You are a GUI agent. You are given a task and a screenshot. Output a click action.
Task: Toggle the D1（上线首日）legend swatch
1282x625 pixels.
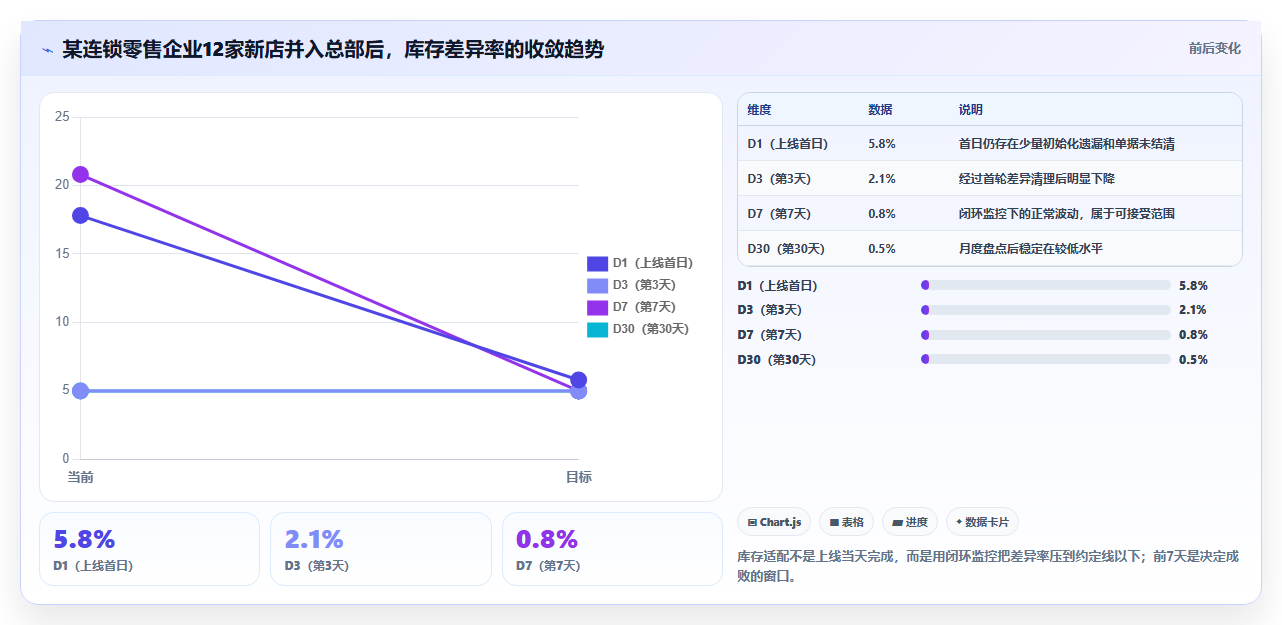click(597, 263)
